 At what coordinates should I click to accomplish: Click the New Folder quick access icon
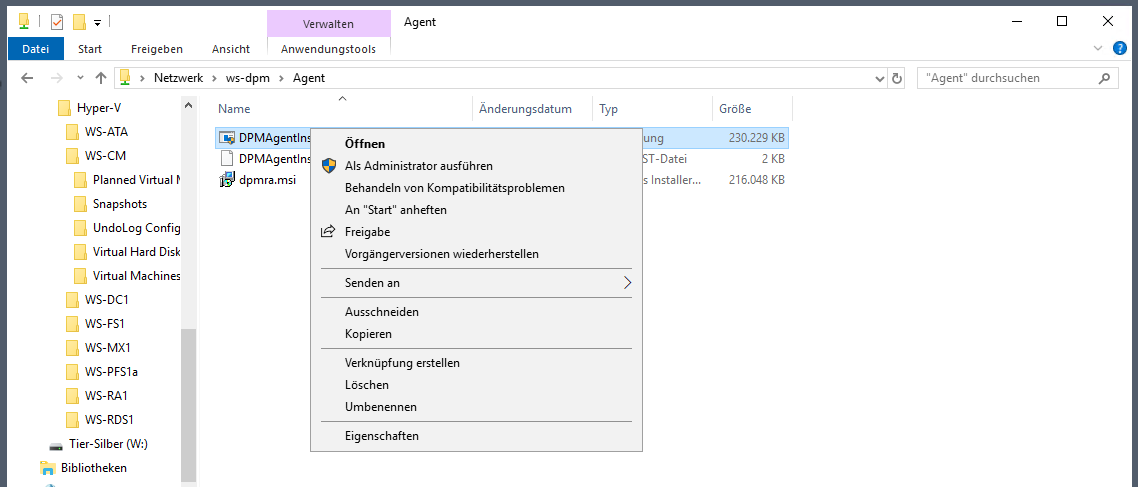click(x=80, y=22)
